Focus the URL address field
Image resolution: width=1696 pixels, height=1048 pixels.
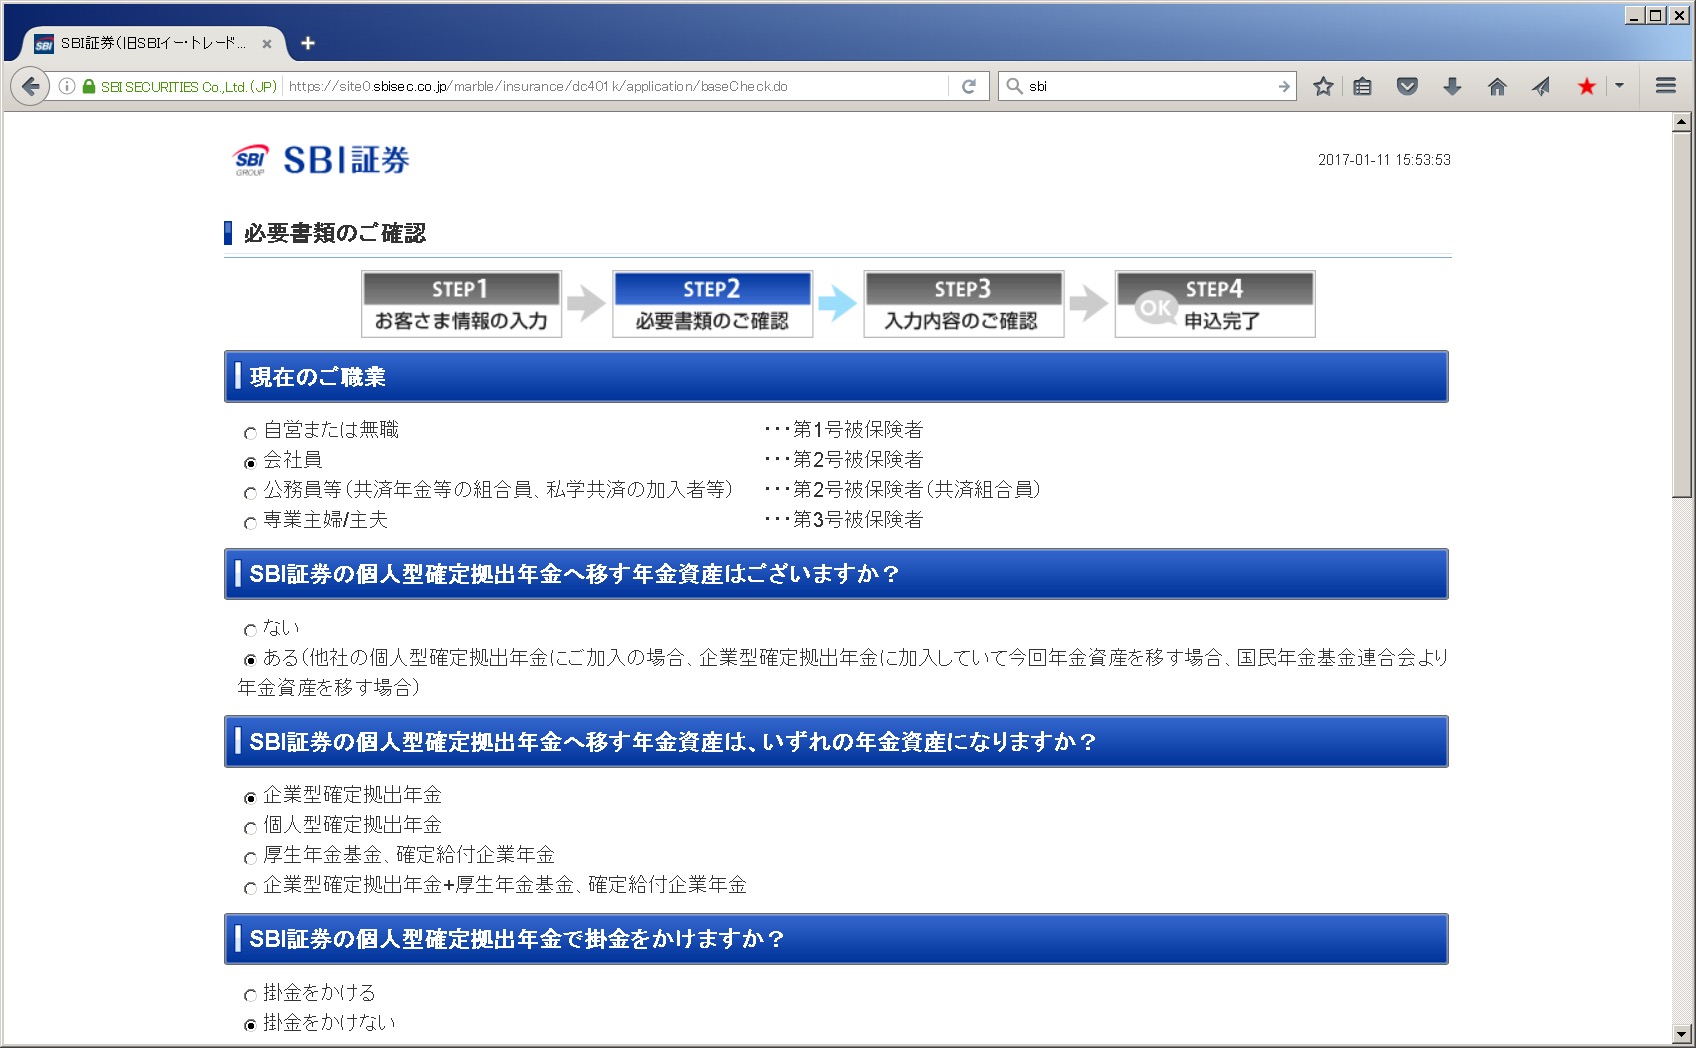(616, 86)
